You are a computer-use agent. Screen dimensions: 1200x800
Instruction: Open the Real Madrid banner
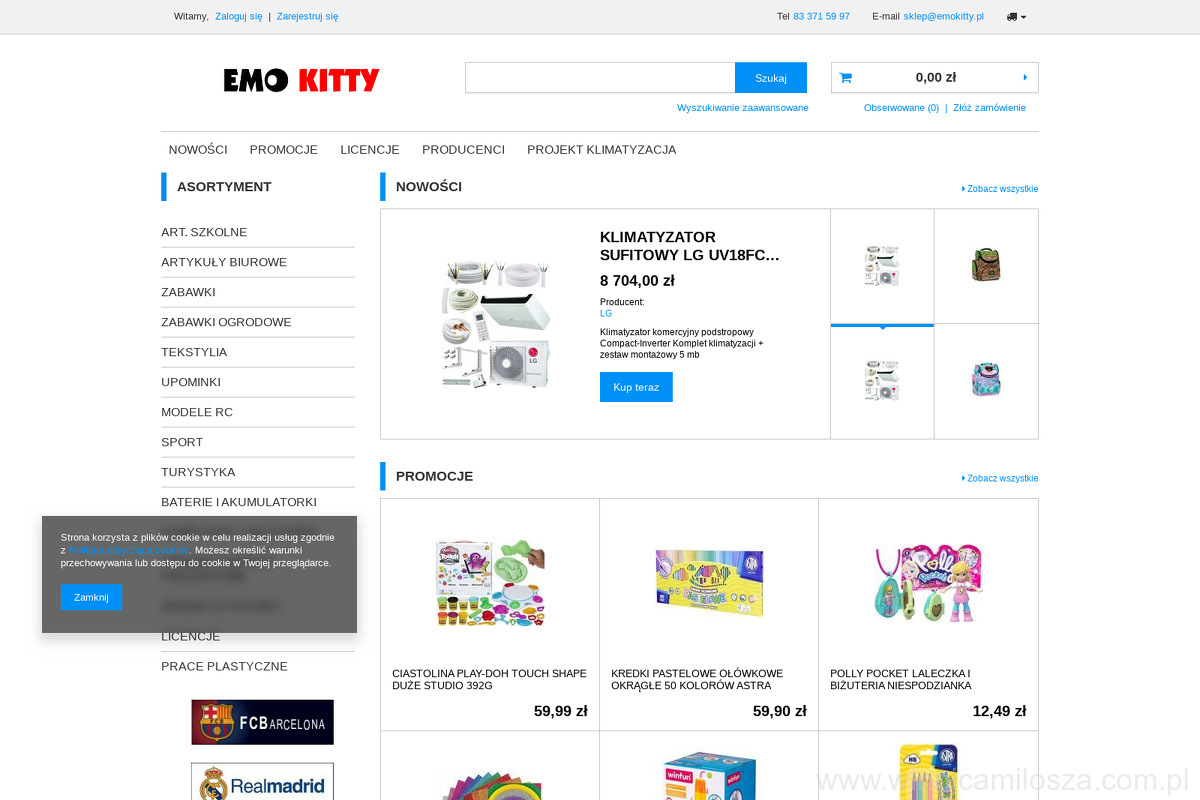pyautogui.click(x=262, y=782)
